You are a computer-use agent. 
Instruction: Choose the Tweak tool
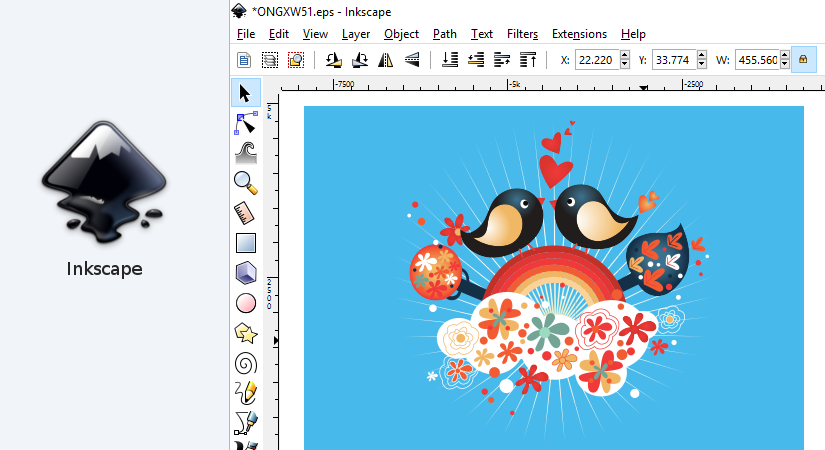[x=245, y=153]
